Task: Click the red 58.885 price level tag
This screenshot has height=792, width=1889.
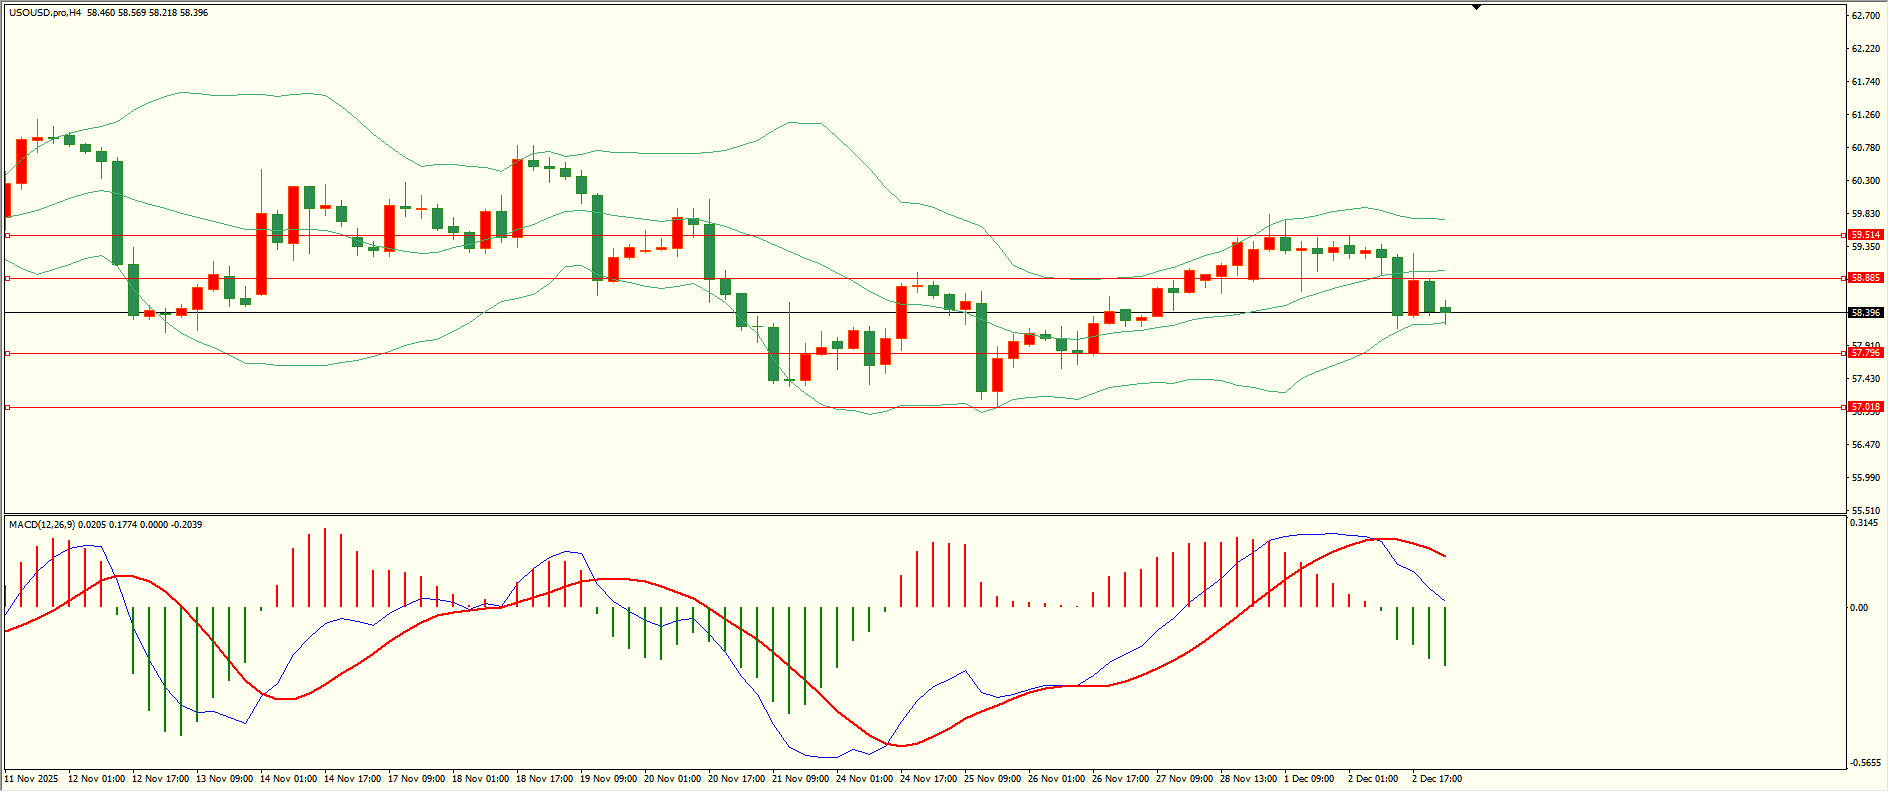Action: (x=1866, y=278)
